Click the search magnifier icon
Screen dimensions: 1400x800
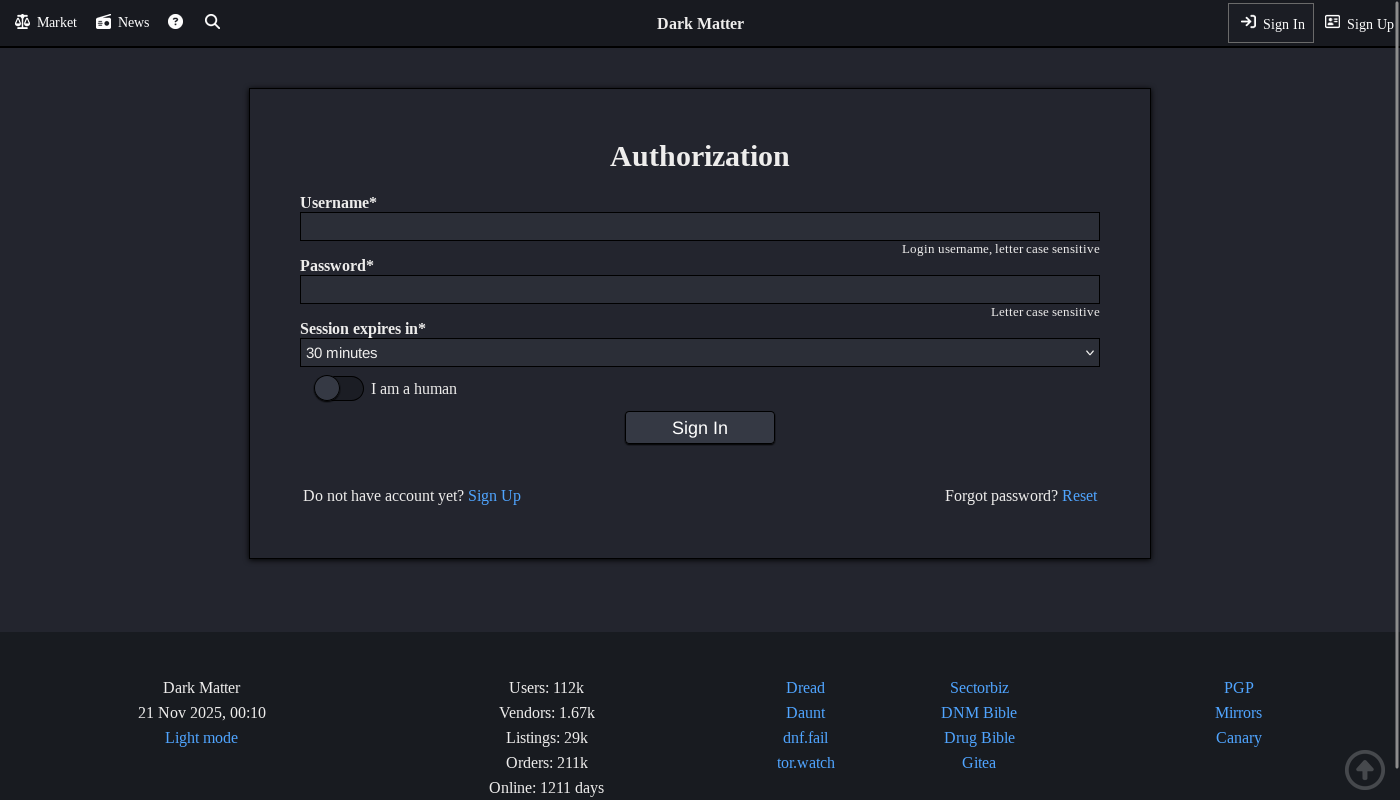point(212,21)
